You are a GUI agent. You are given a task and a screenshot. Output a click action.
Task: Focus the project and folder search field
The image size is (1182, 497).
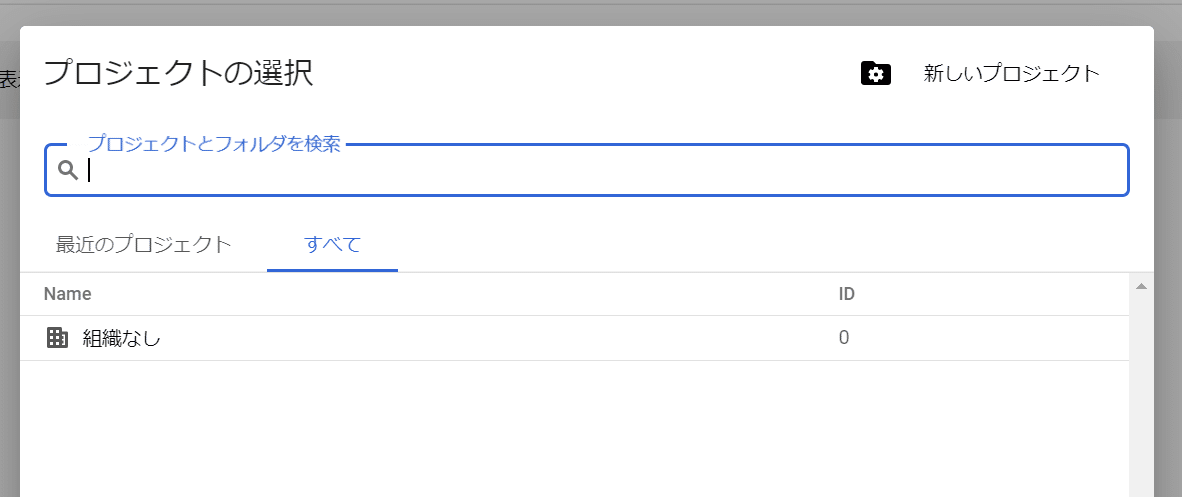point(600,171)
